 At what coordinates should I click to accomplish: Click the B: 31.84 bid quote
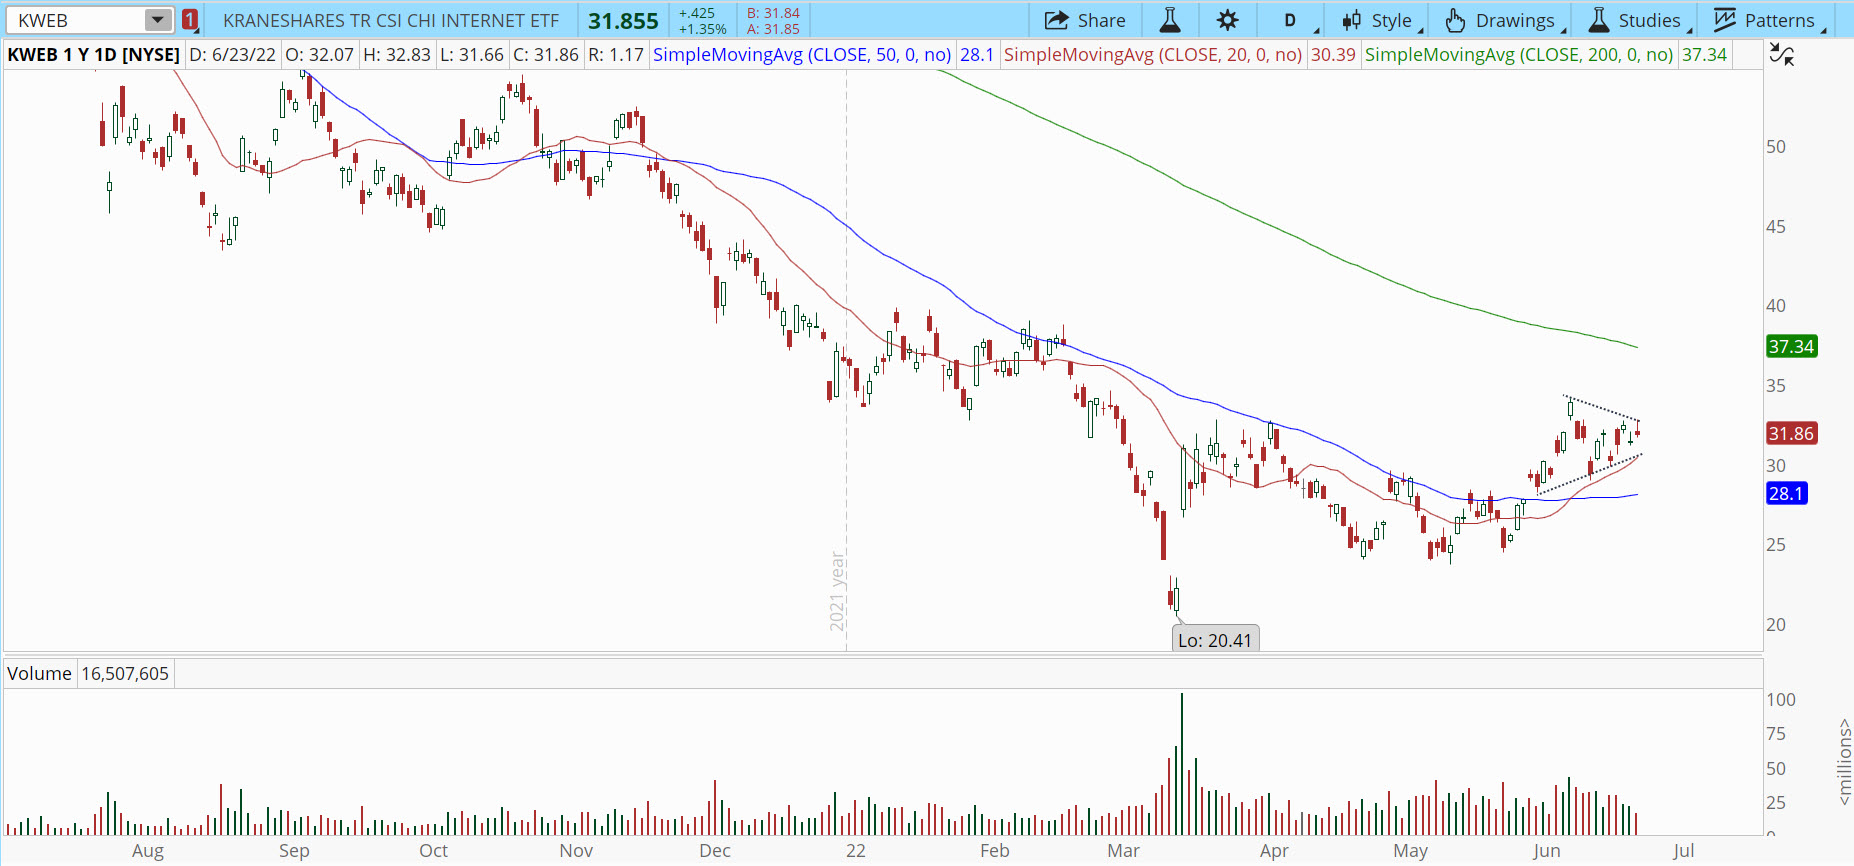click(773, 13)
